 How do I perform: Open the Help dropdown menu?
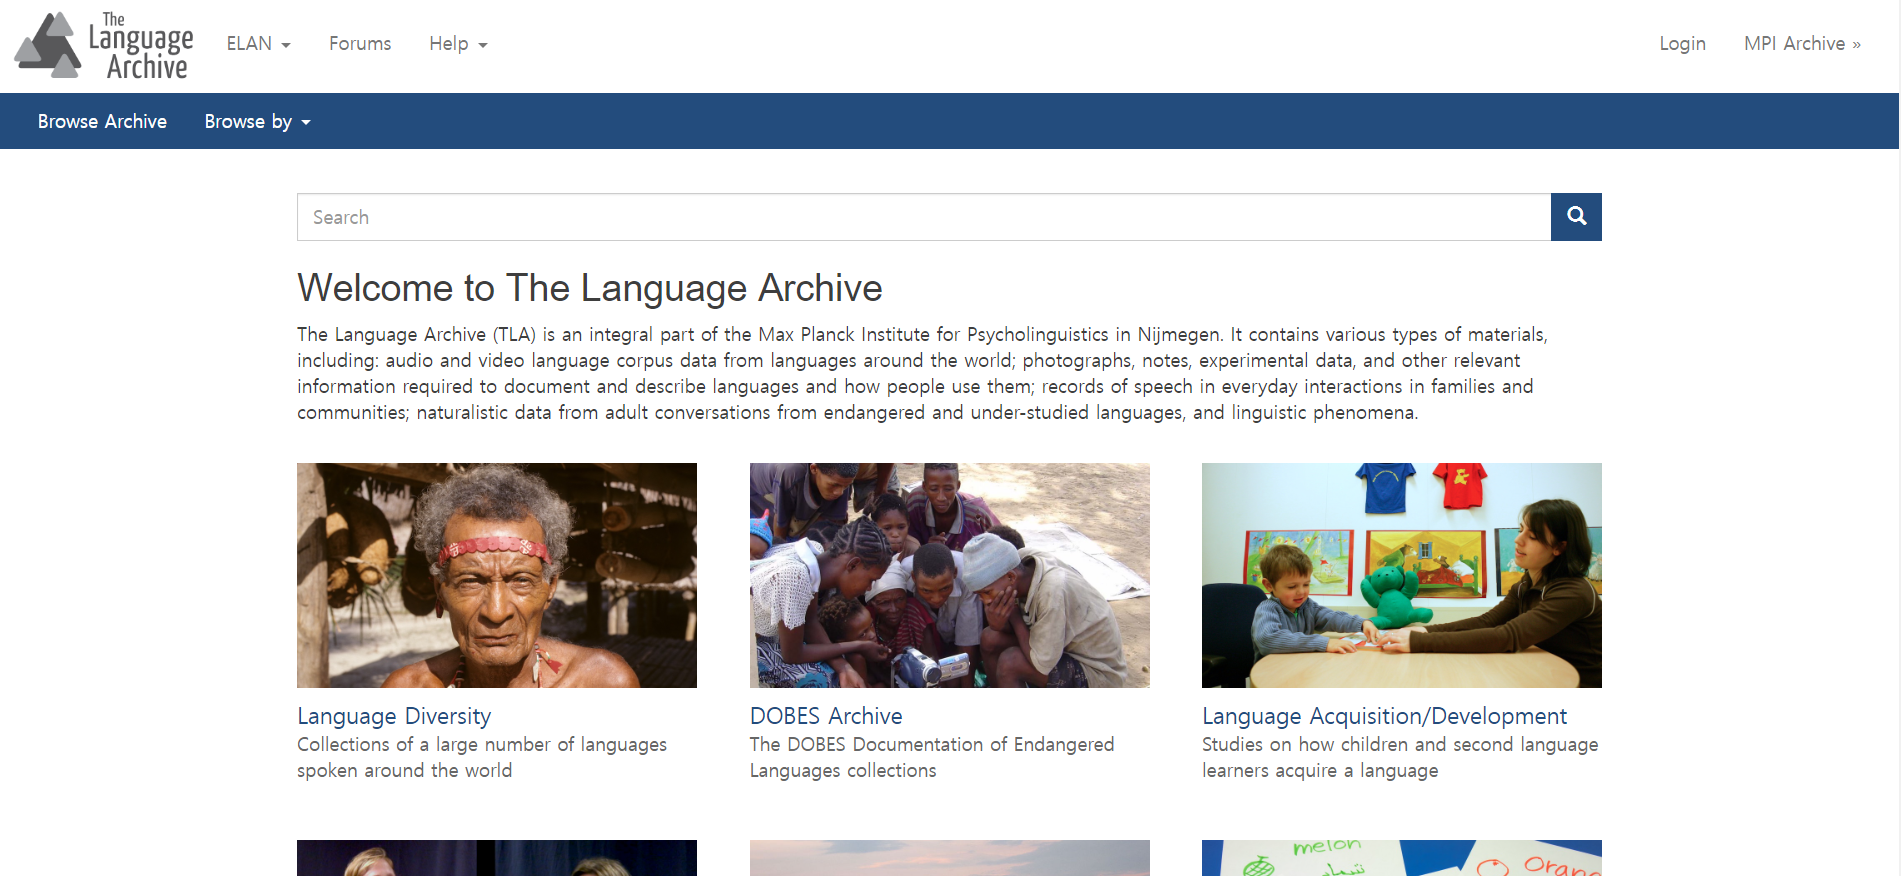[x=458, y=44]
